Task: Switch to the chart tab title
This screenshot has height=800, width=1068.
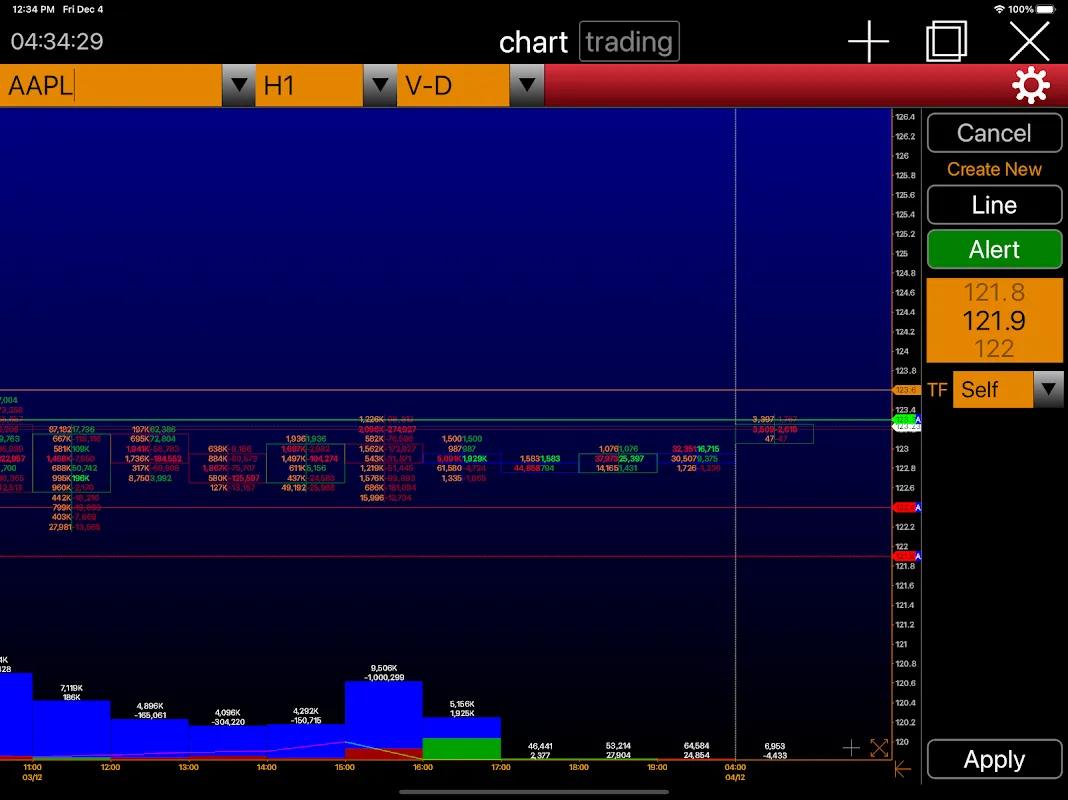Action: pos(533,42)
